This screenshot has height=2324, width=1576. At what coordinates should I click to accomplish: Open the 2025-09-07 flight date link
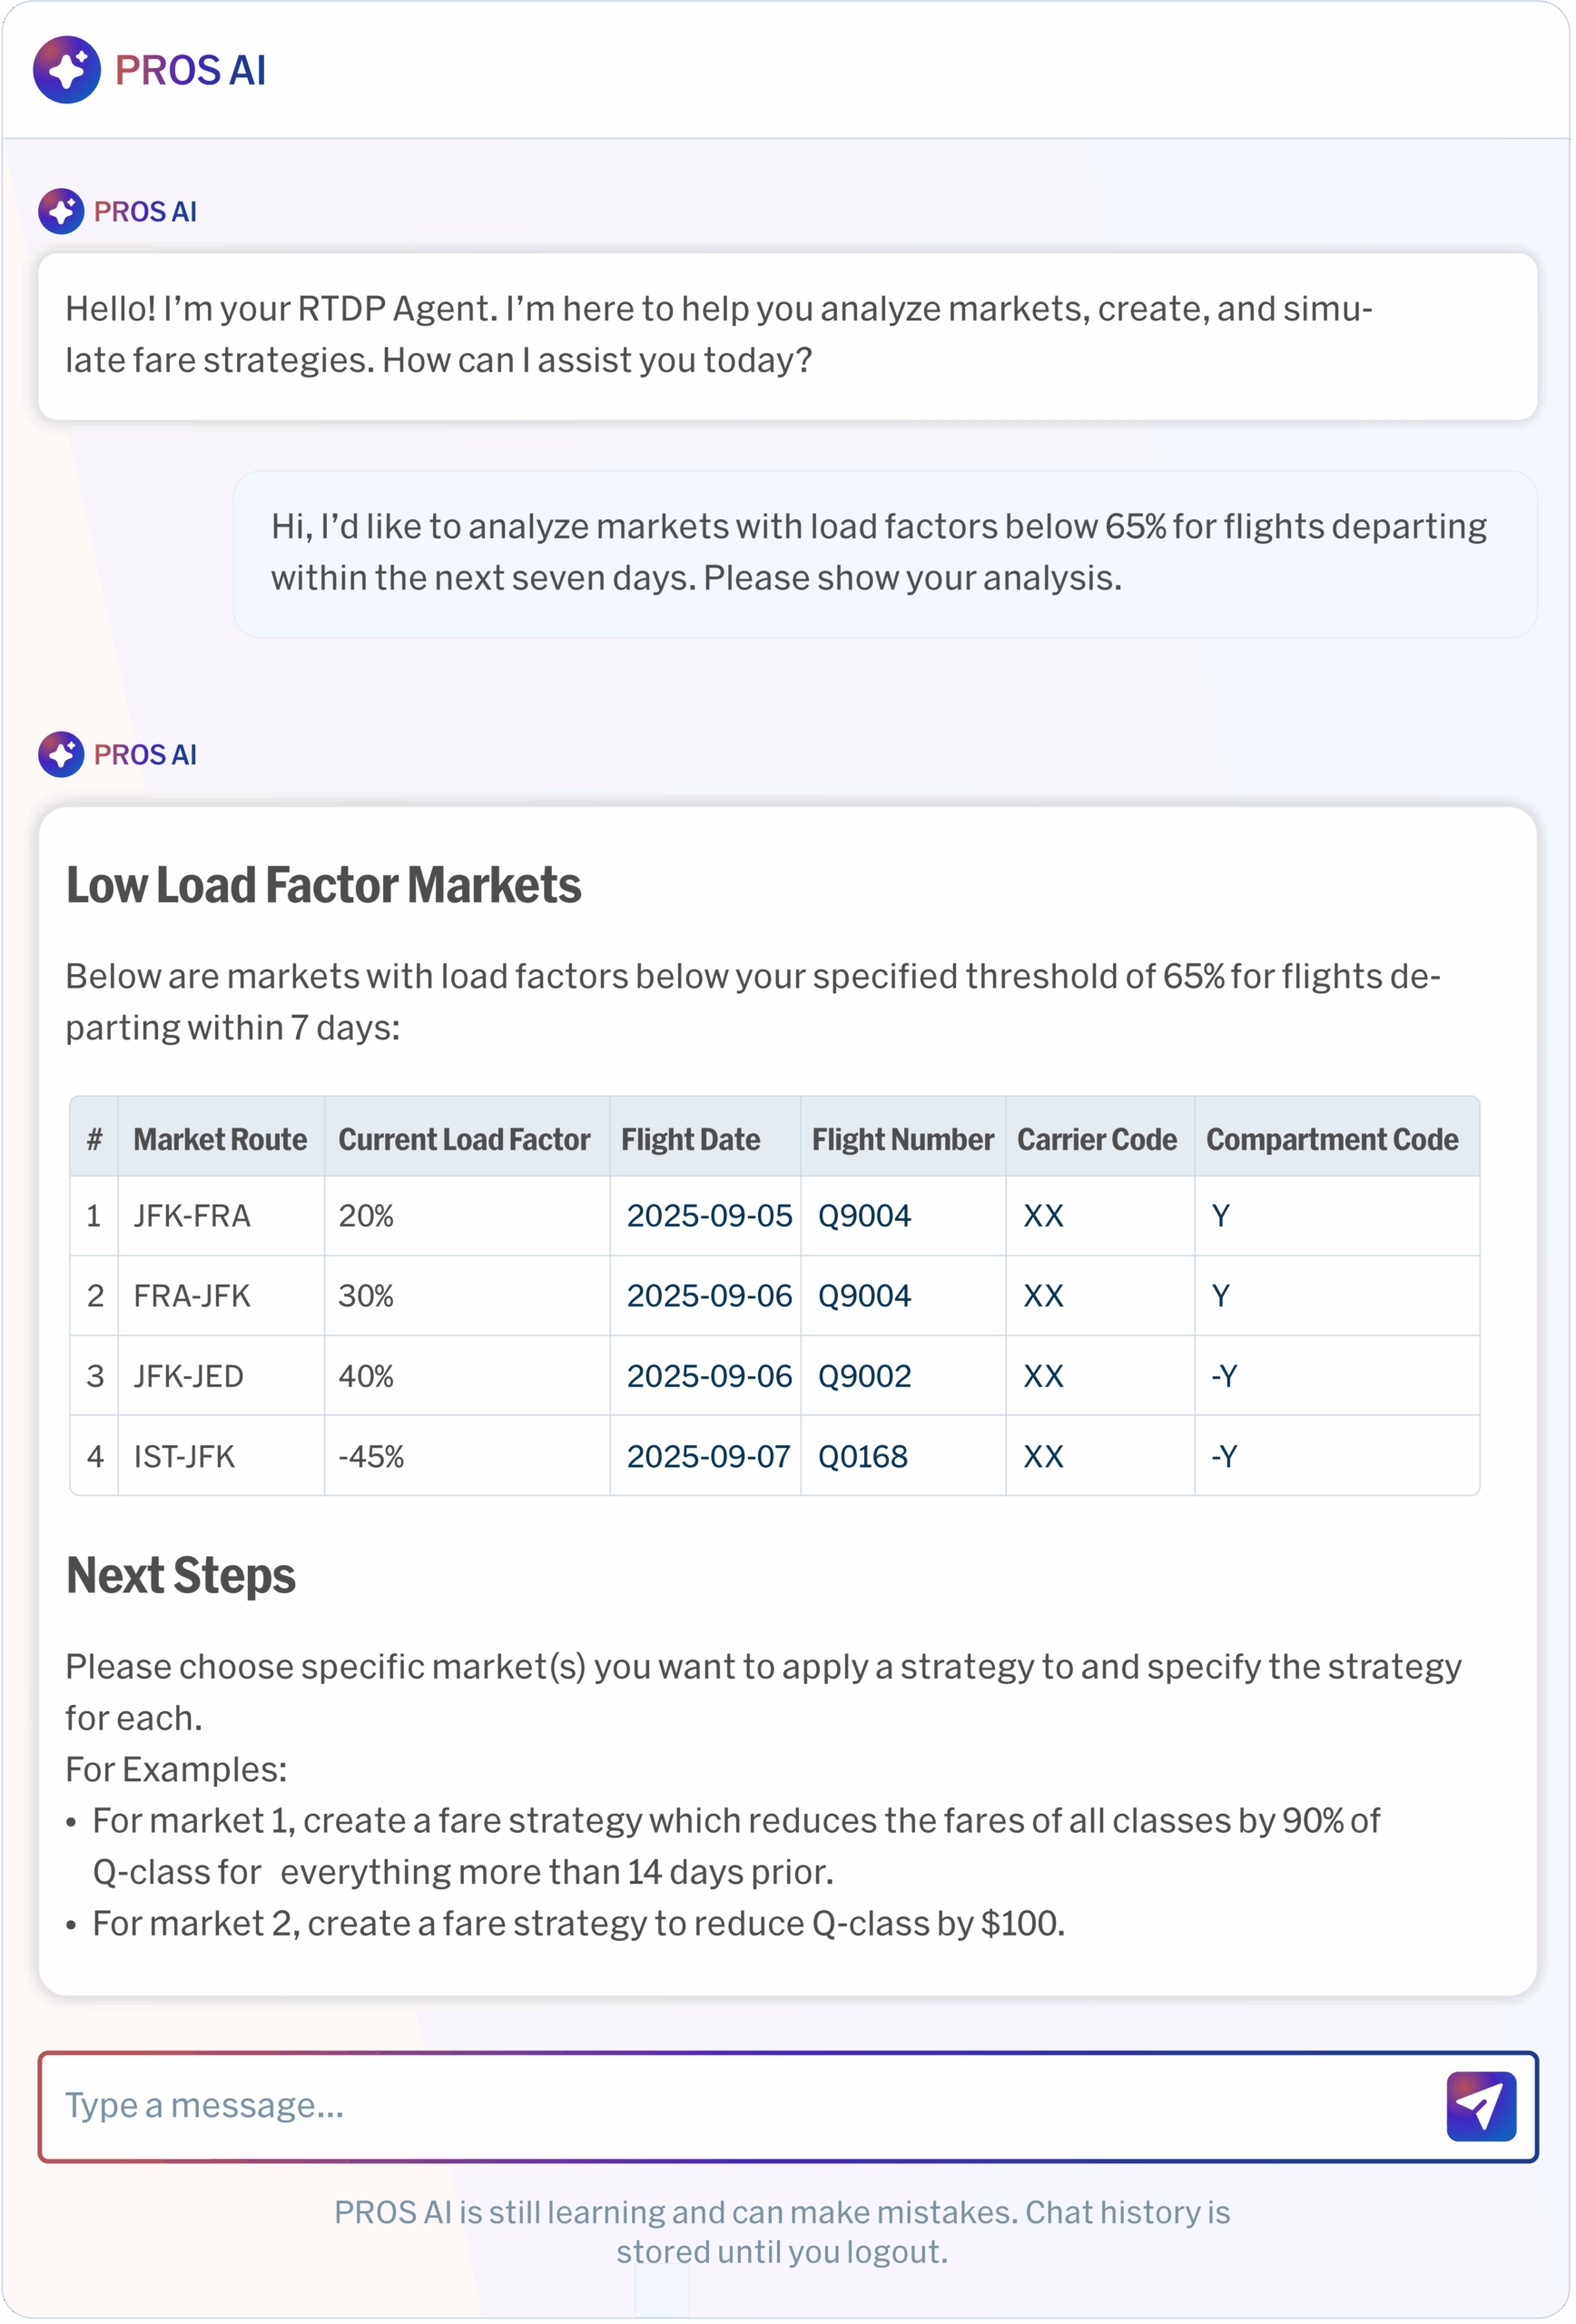(708, 1456)
